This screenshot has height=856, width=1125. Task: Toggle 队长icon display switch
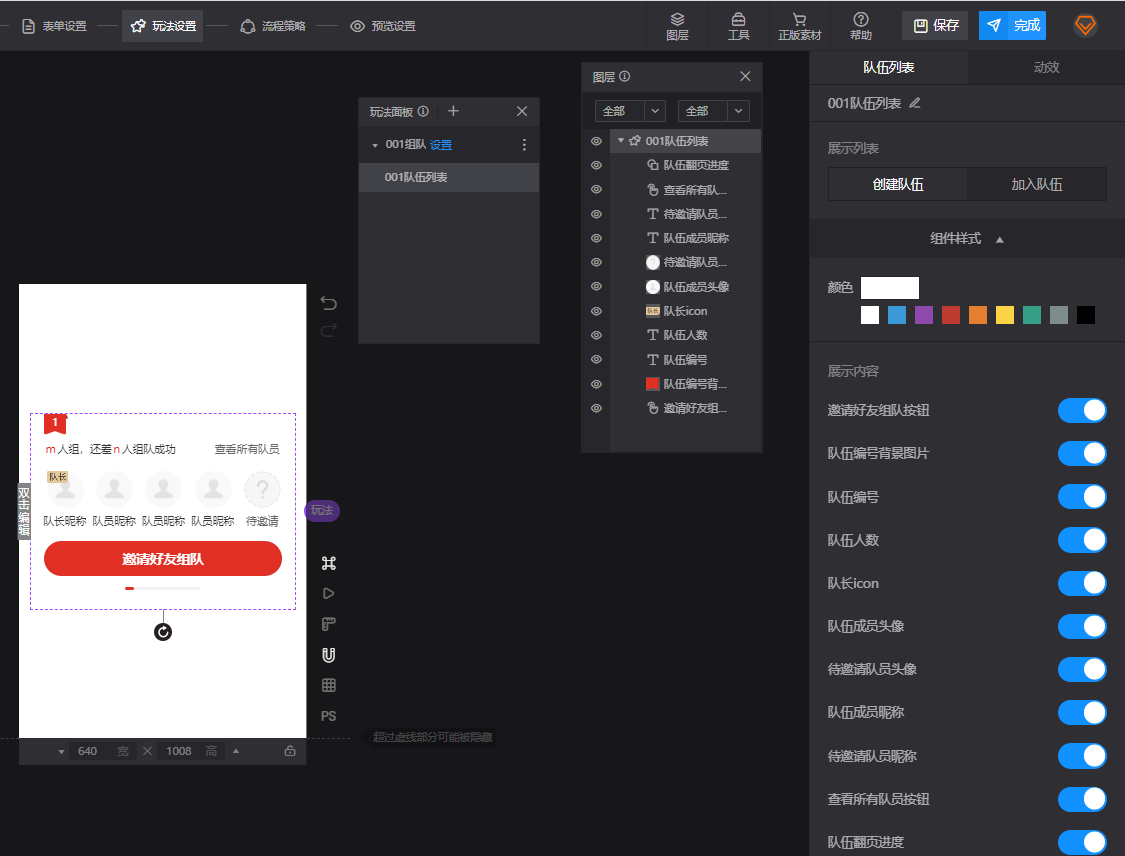coord(1082,583)
